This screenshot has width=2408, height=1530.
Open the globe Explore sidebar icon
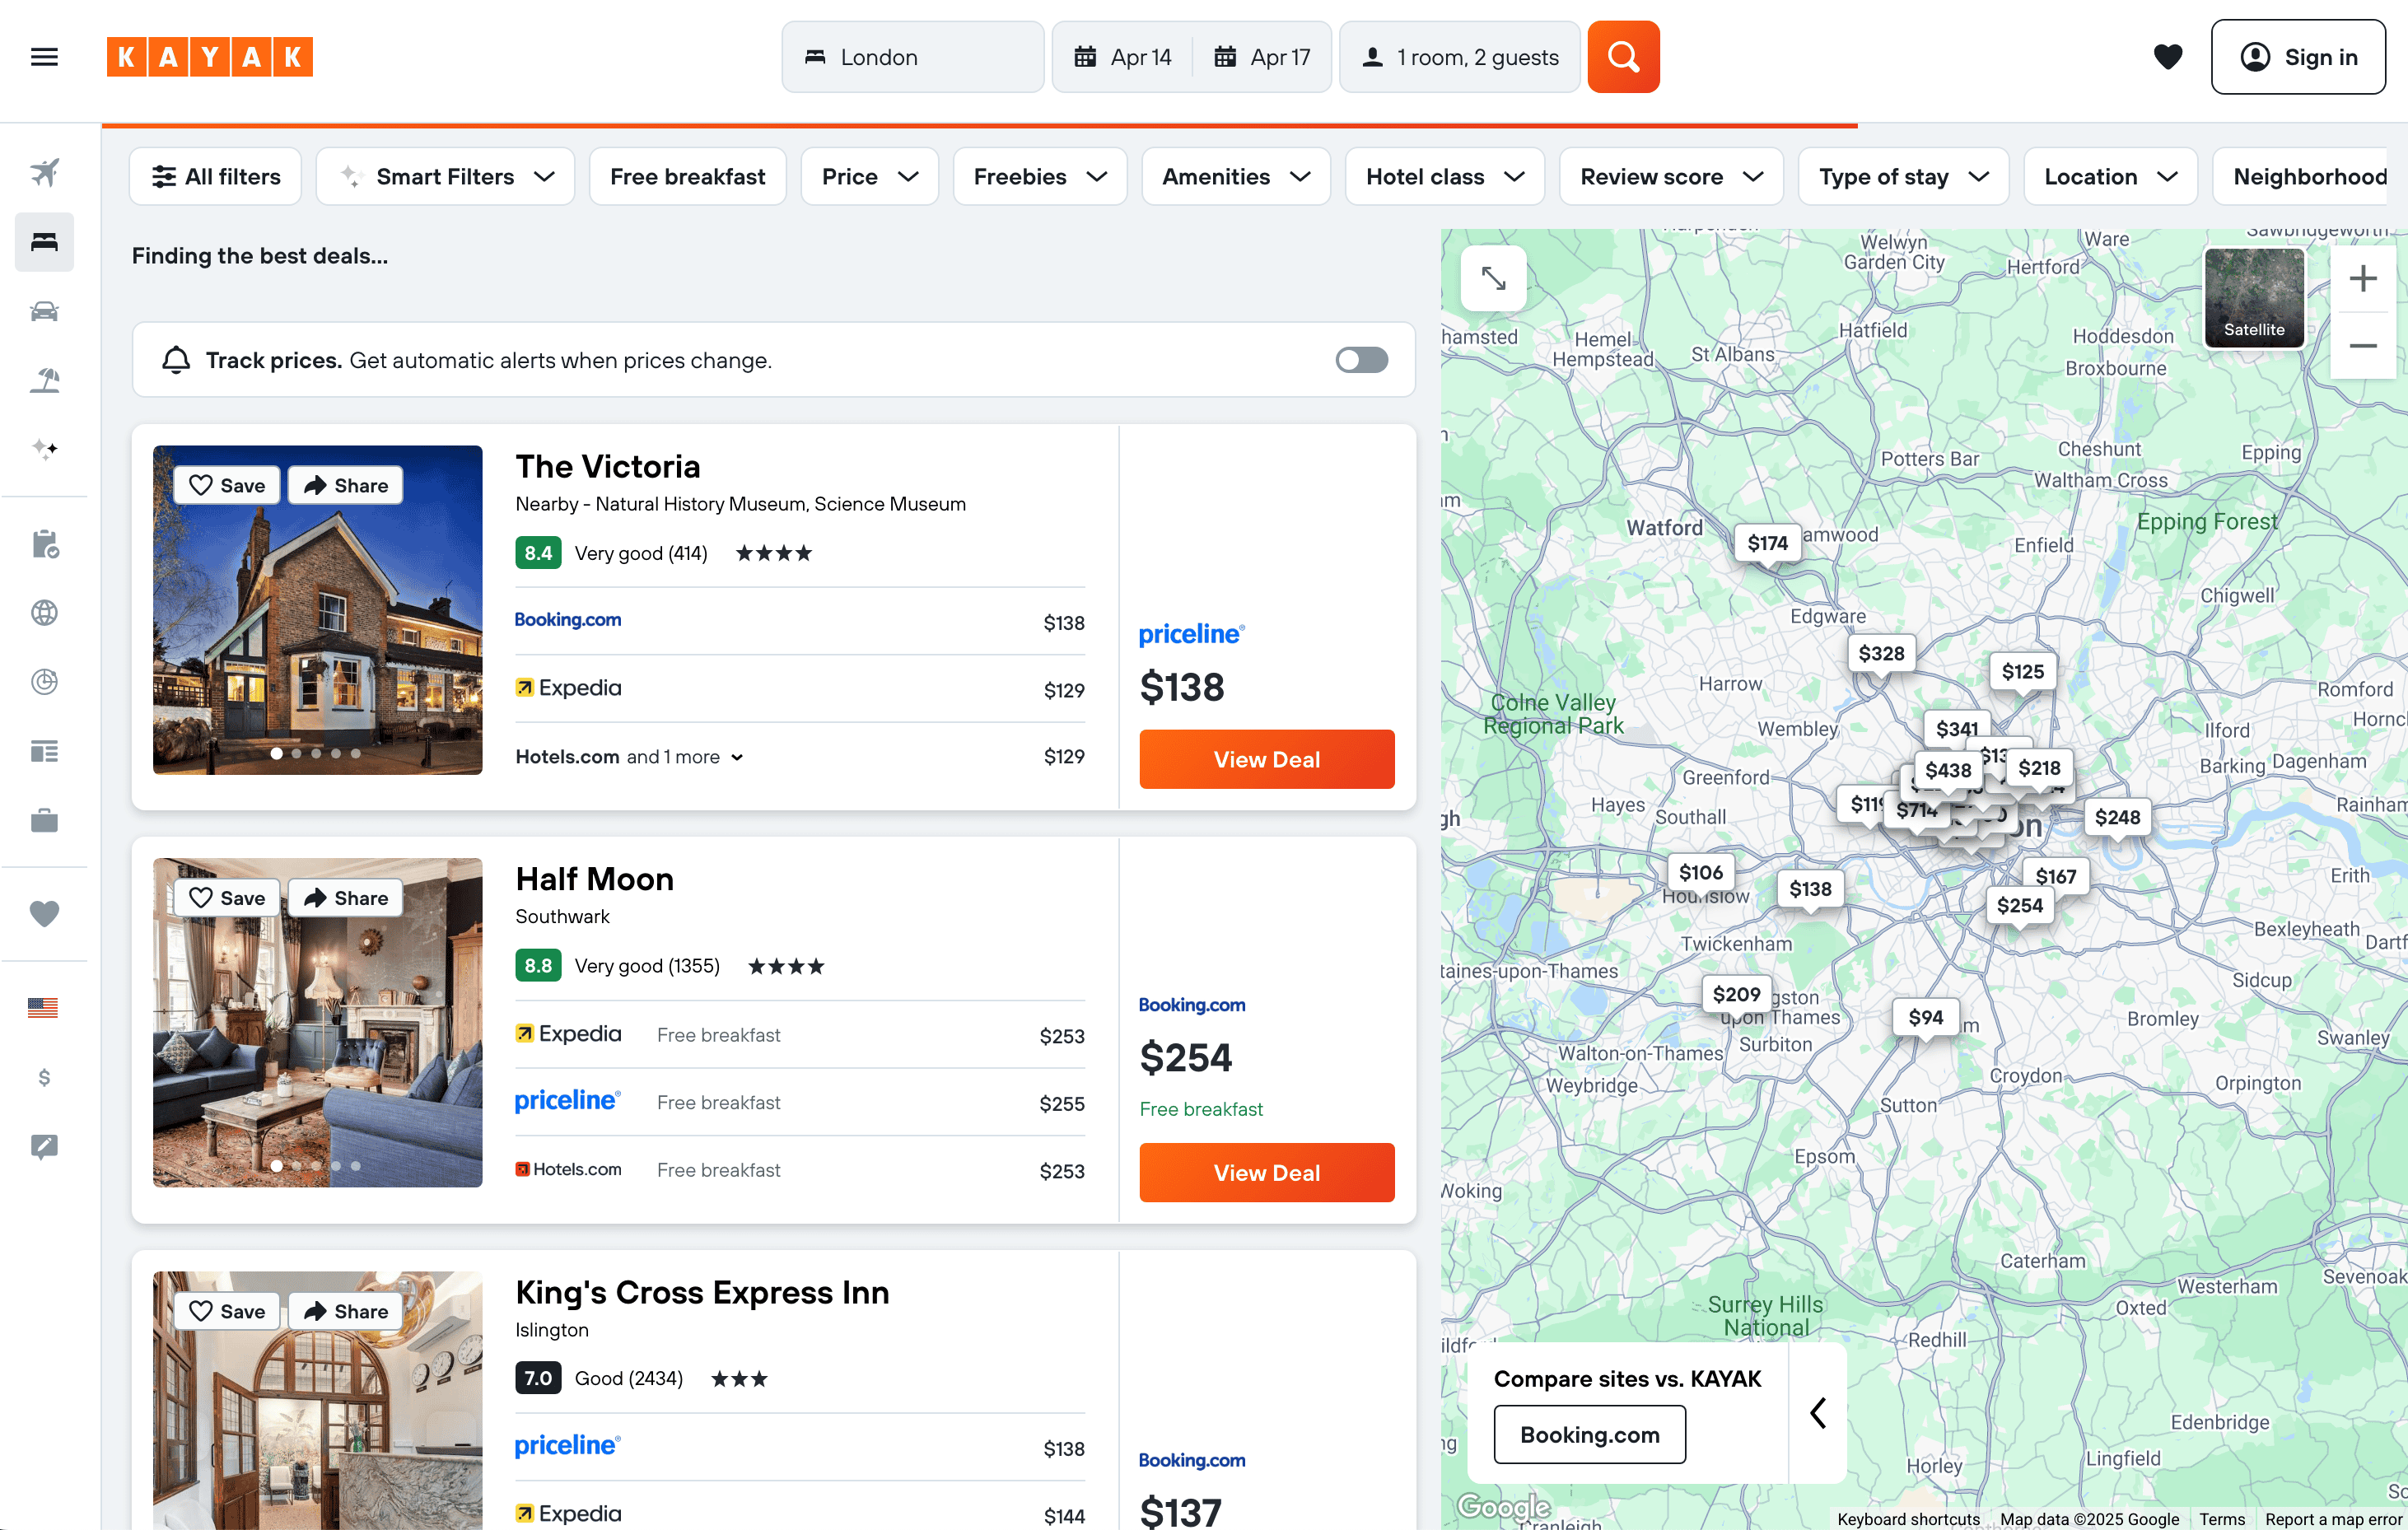click(44, 613)
